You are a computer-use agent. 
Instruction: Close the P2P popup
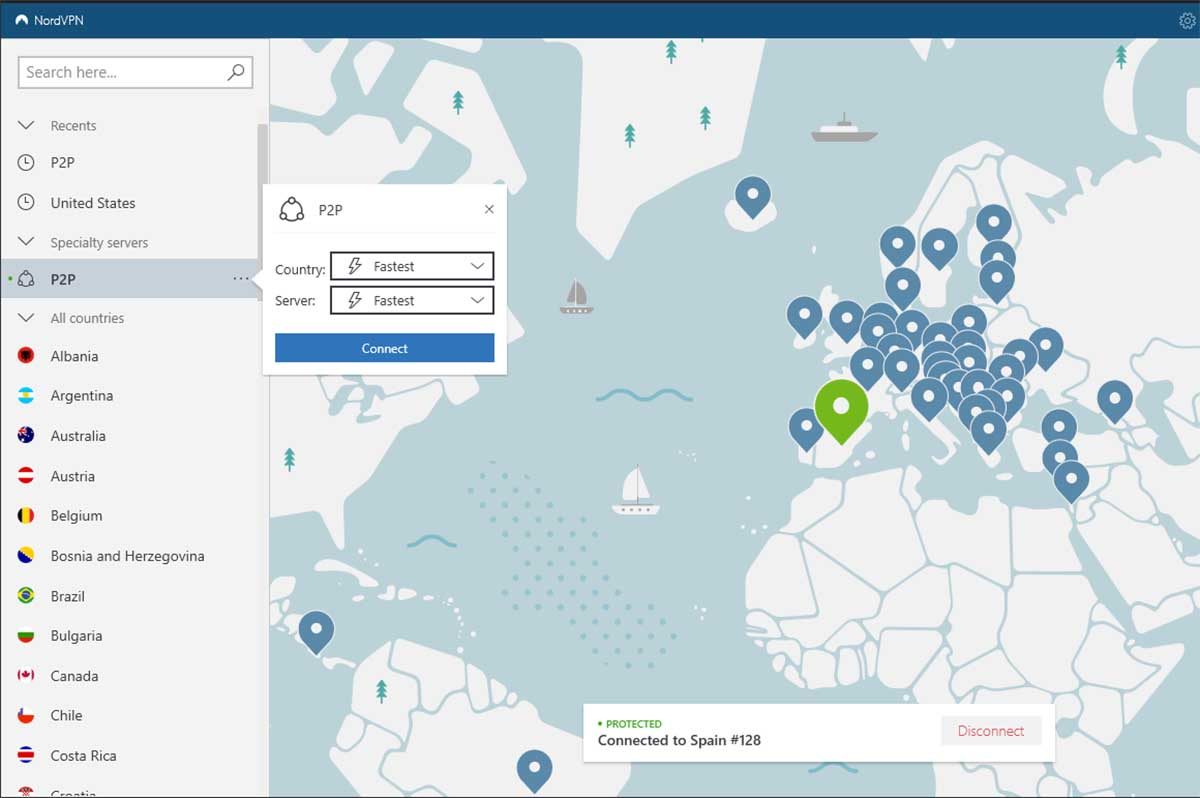tap(489, 209)
